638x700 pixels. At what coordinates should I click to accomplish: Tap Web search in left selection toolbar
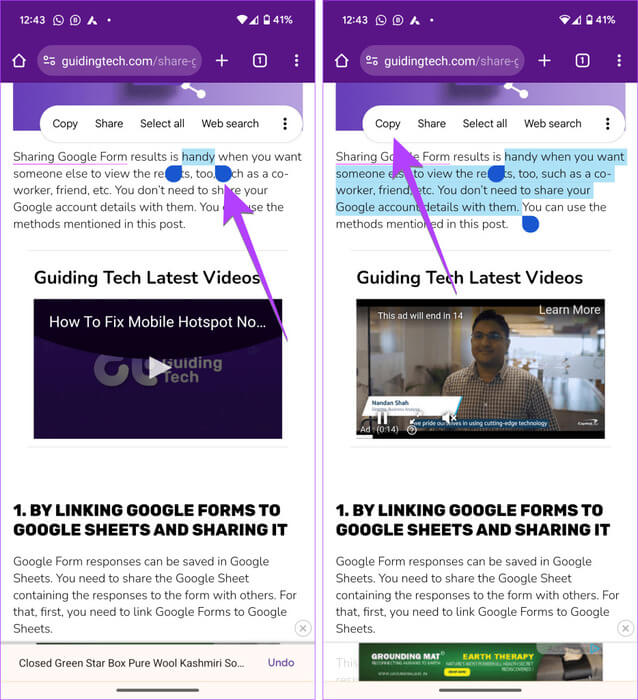(x=230, y=124)
